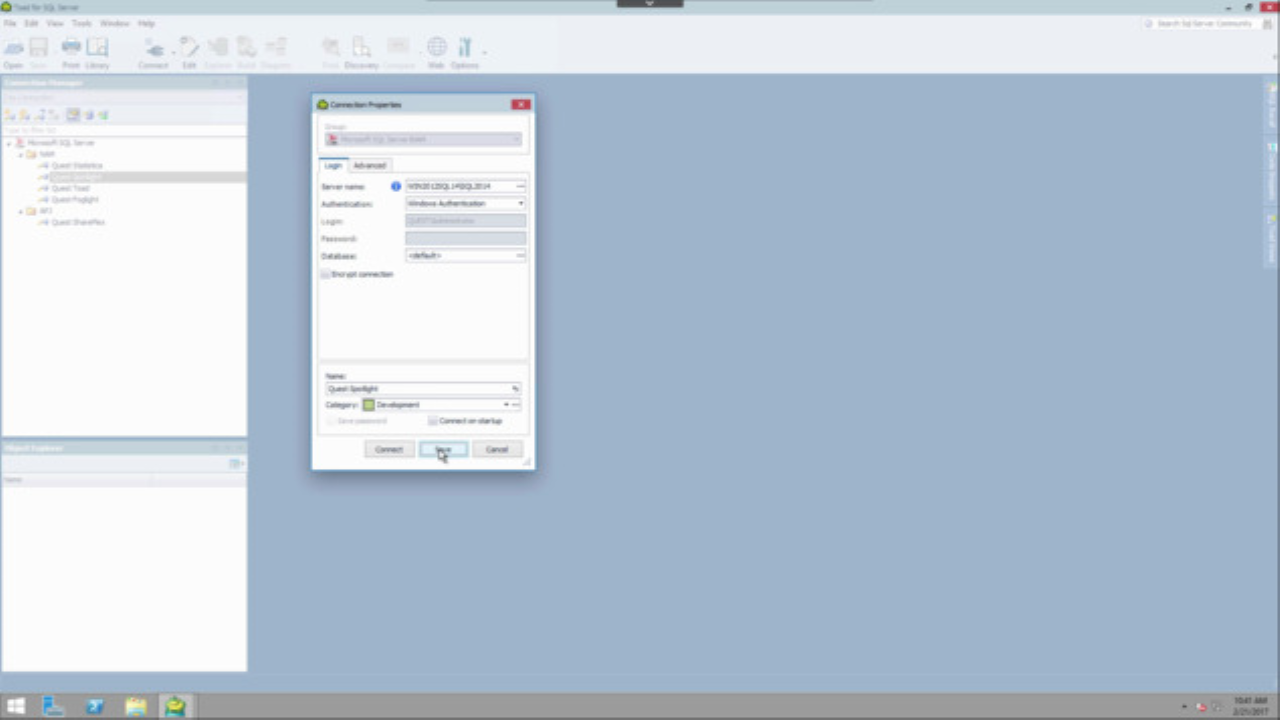Screen dimensions: 1280x720
Task: Open File Explorer from taskbar
Action: [136, 706]
